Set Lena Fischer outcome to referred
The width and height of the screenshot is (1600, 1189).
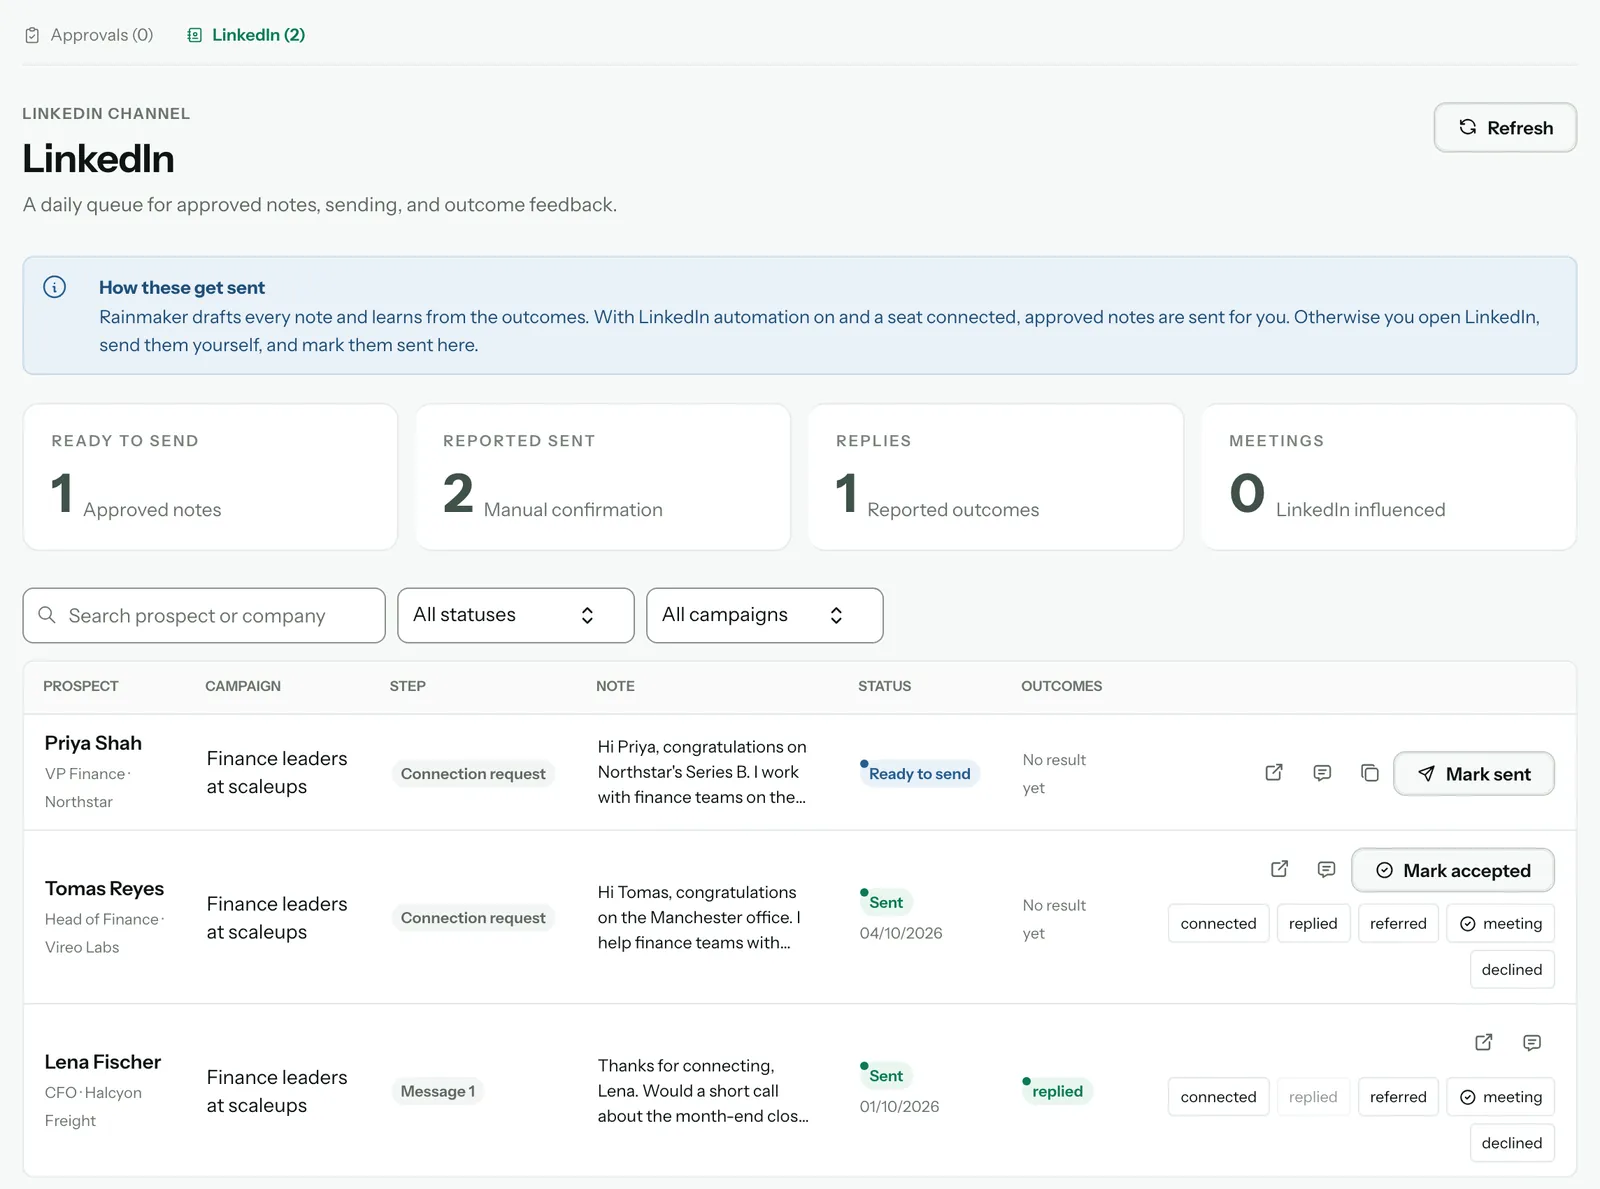coord(1398,1096)
